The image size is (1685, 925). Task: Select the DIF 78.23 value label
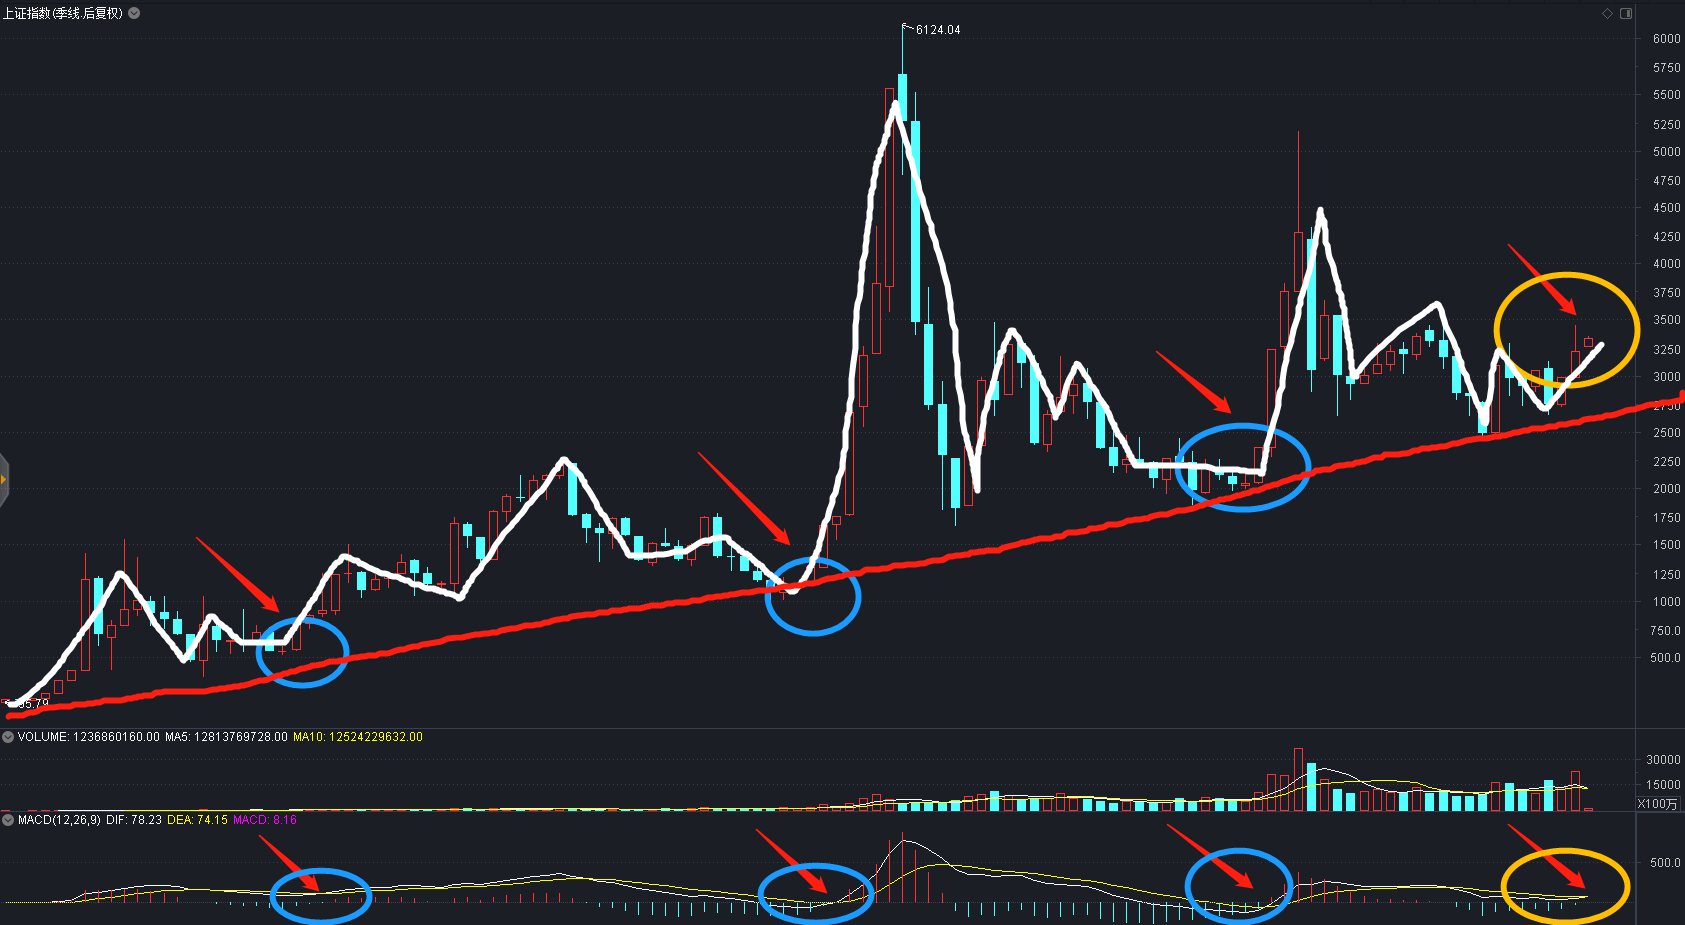click(134, 820)
